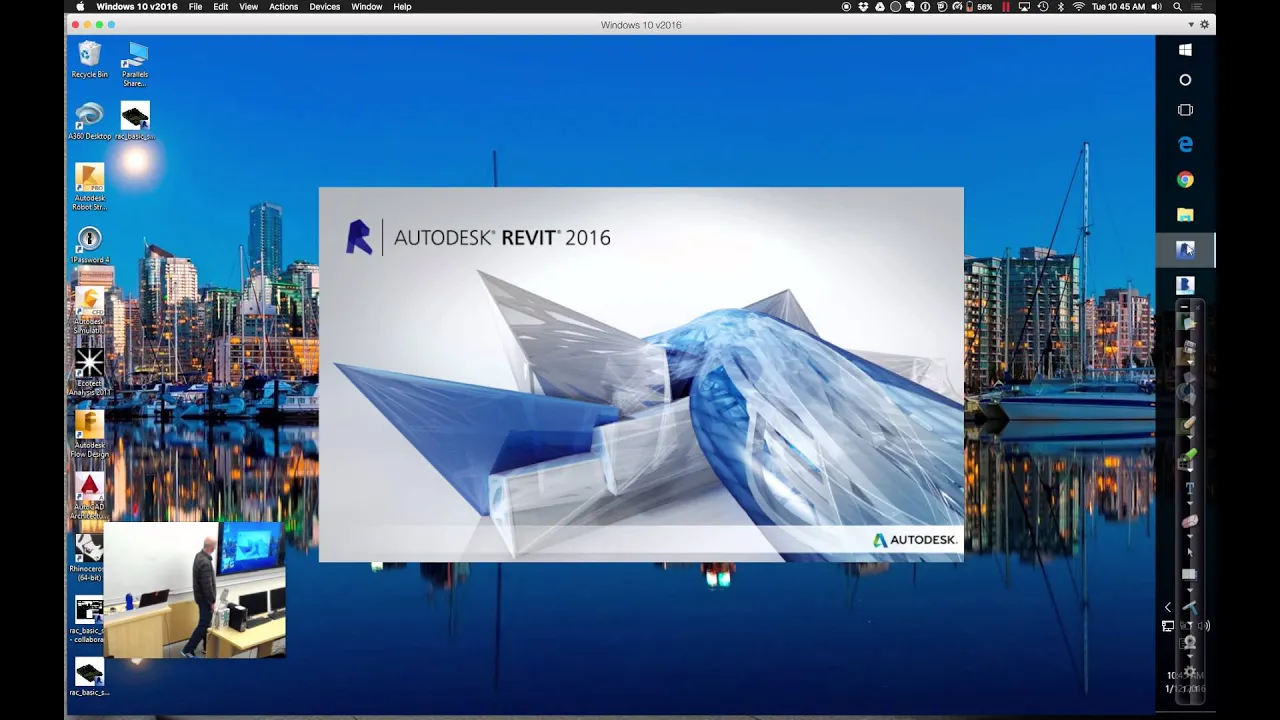This screenshot has width=1280, height=720.
Task: Click the Google Drive menu bar icon
Action: [x=880, y=6]
